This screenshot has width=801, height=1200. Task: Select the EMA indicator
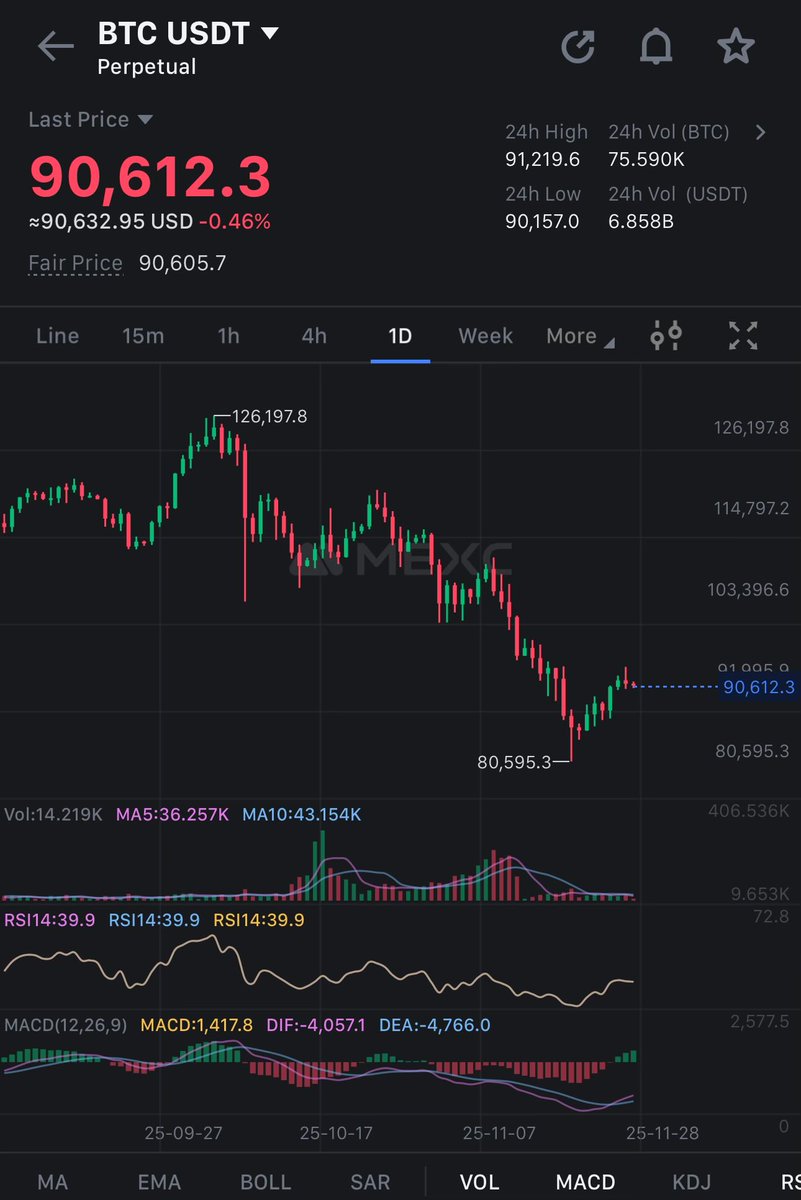click(x=158, y=1181)
